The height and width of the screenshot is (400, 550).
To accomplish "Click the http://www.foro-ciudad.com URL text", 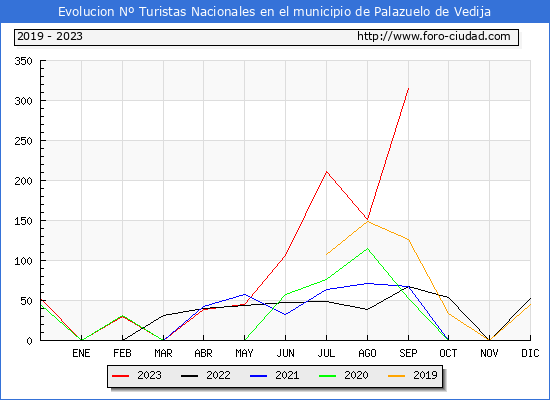I will [x=434, y=36].
